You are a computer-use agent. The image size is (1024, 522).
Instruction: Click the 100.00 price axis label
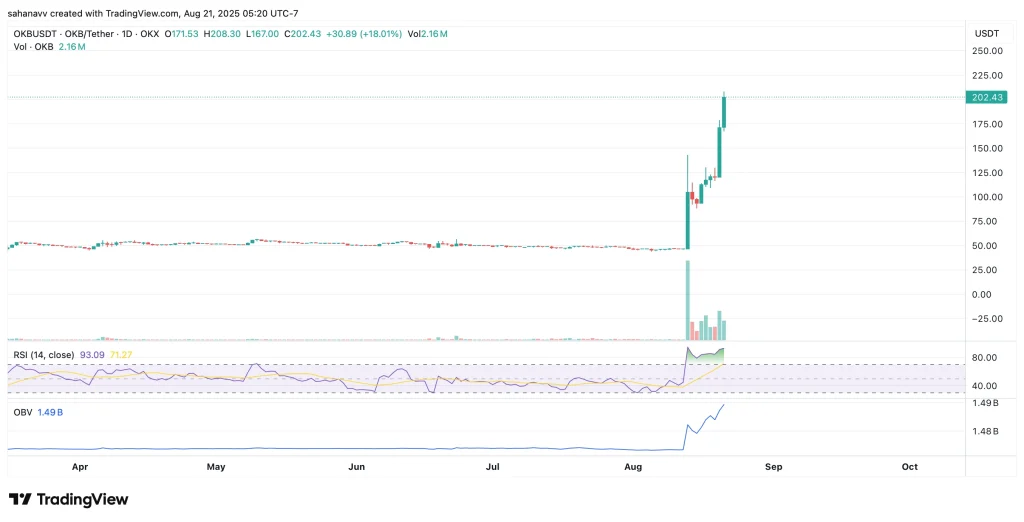click(x=987, y=197)
